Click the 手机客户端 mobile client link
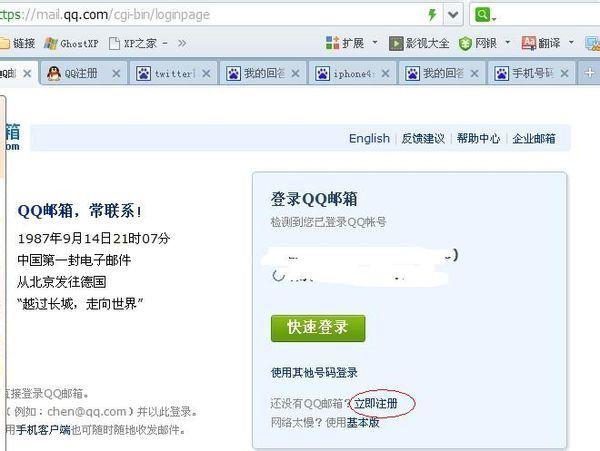 (43, 430)
